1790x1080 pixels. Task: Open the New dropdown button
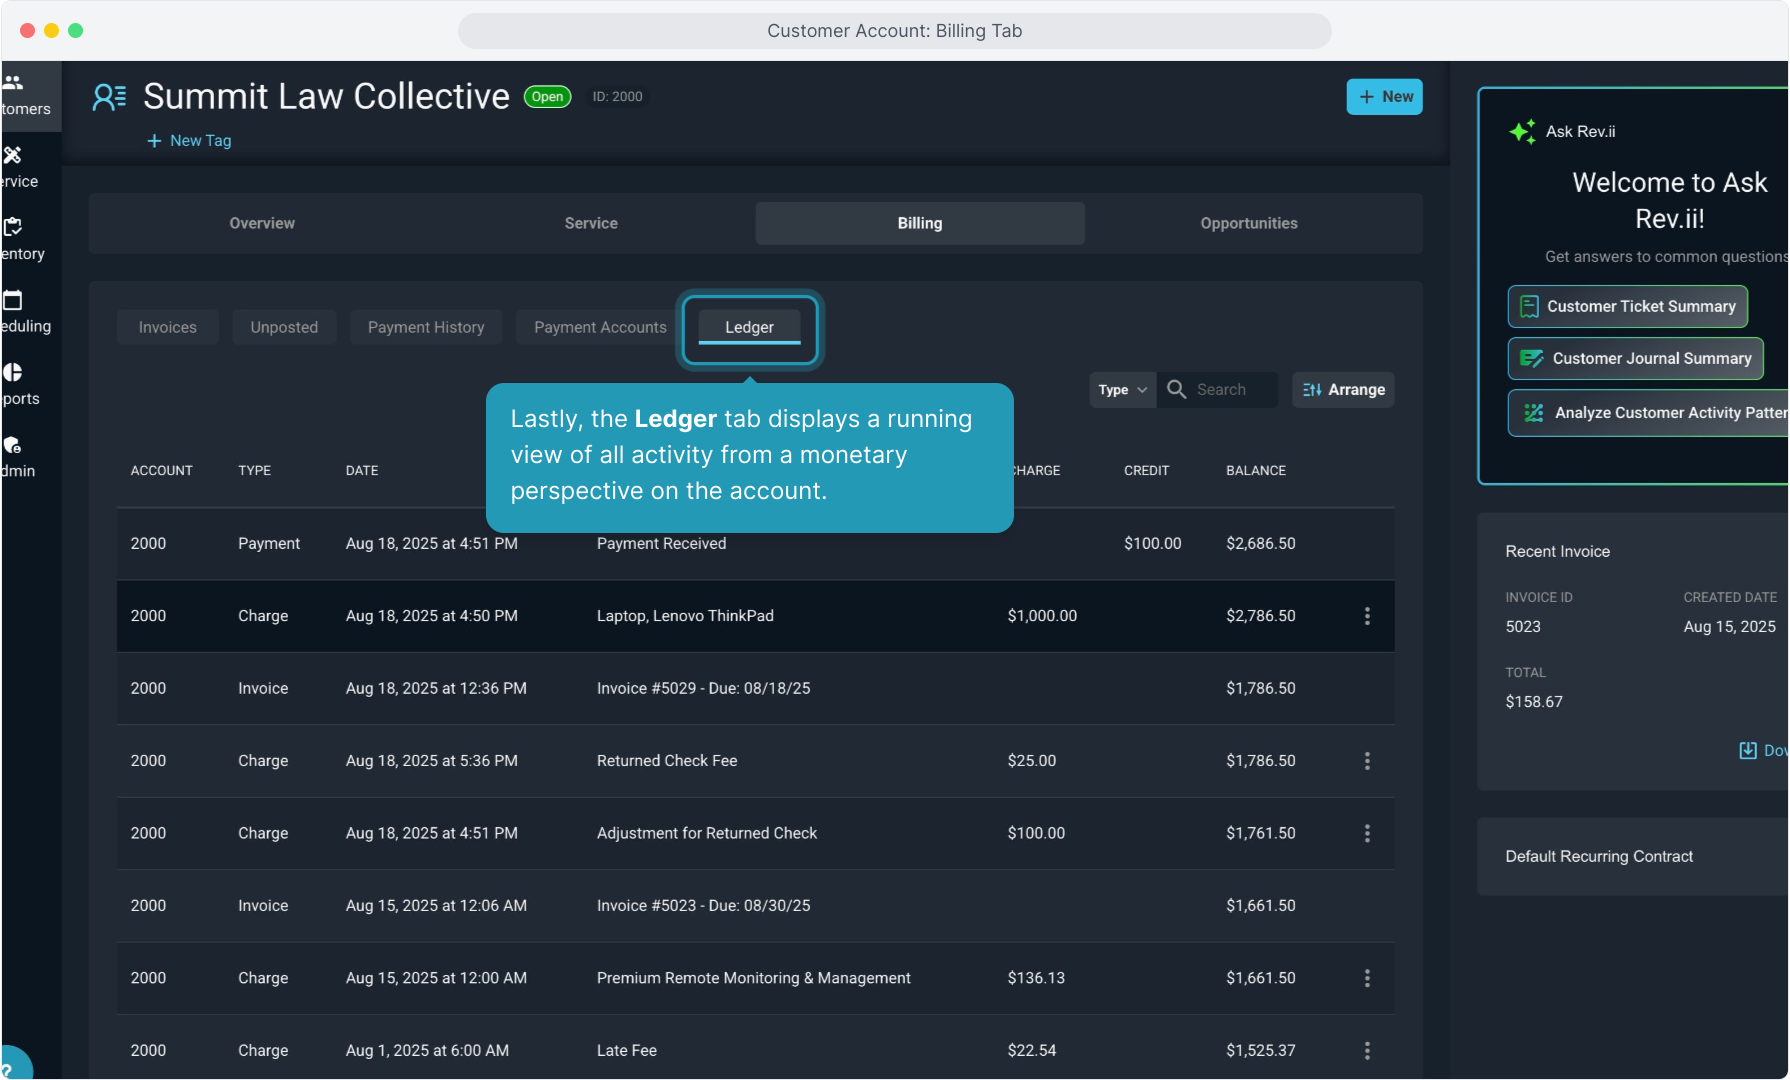pyautogui.click(x=1384, y=97)
